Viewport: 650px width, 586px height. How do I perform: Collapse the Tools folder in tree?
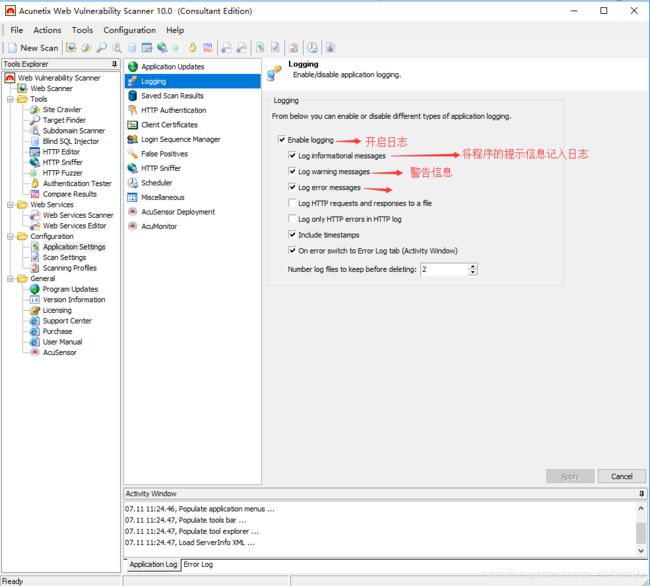(10, 99)
